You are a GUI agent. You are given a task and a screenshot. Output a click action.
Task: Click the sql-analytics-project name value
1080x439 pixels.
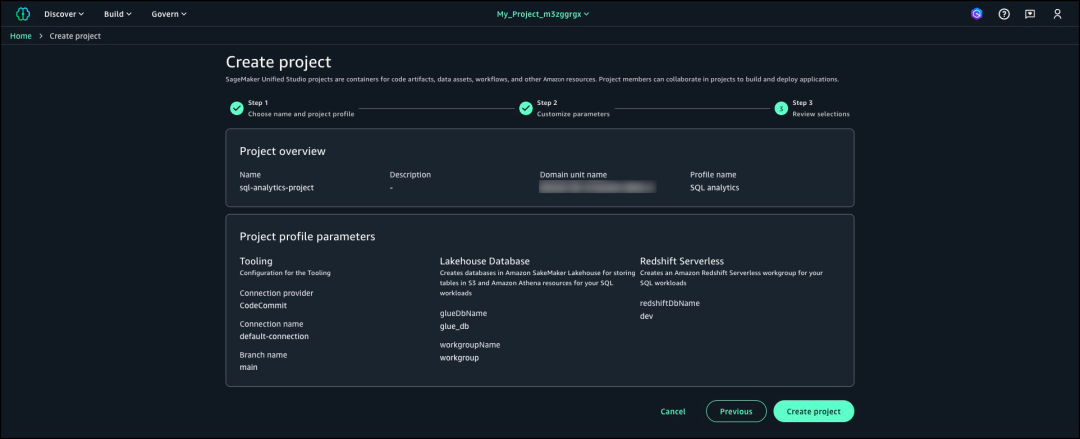277,187
